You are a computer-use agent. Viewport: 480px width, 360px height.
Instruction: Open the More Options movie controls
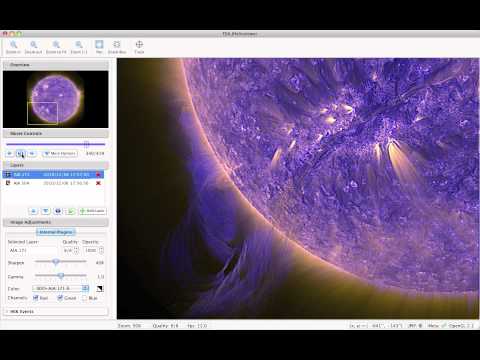pos(60,153)
